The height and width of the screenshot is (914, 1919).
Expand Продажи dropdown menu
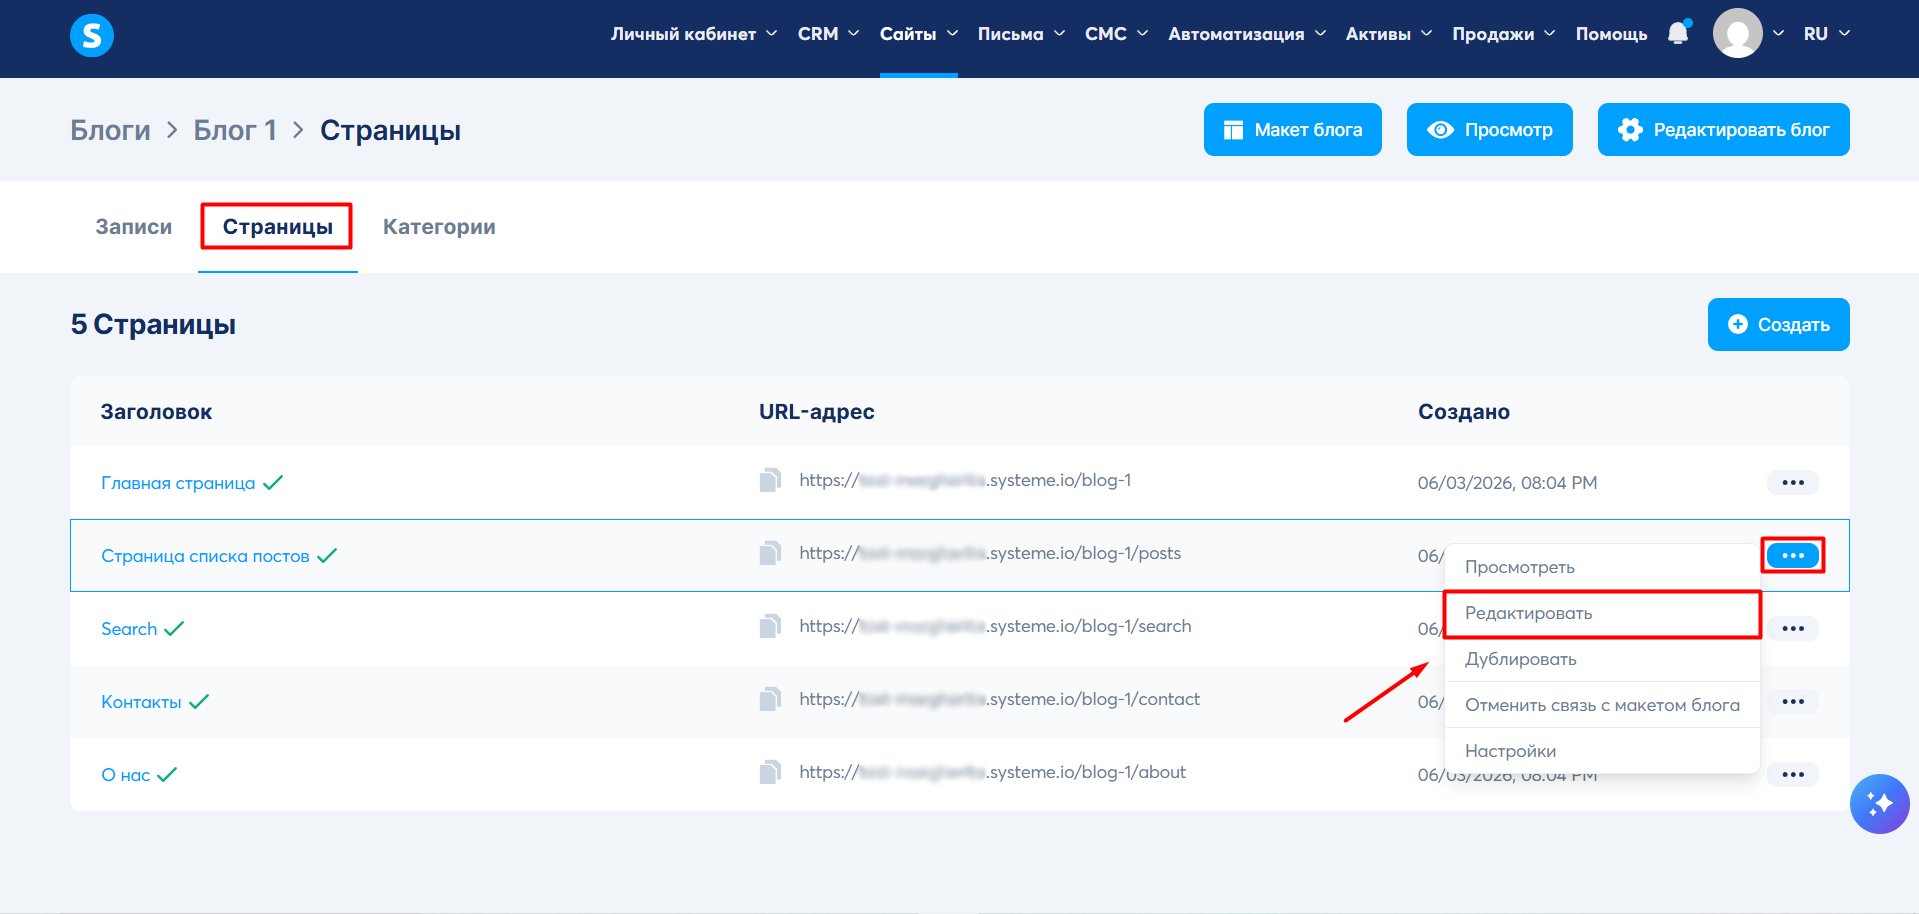tap(1504, 34)
